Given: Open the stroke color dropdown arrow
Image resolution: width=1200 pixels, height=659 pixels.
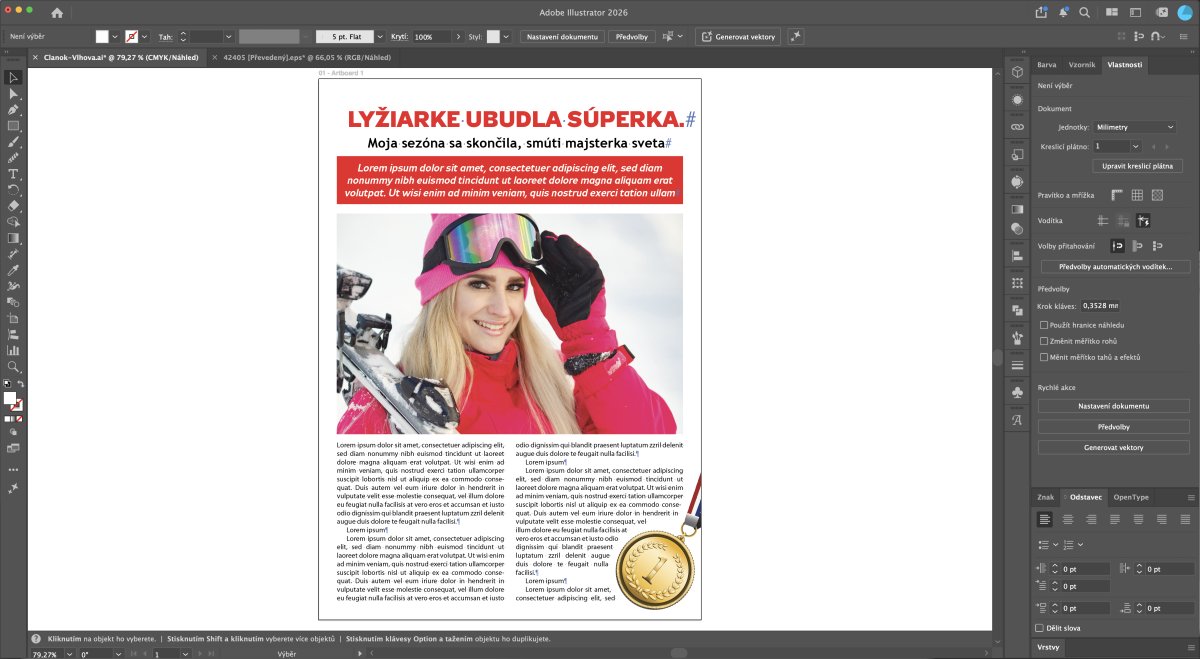Looking at the screenshot, I should (x=146, y=36).
